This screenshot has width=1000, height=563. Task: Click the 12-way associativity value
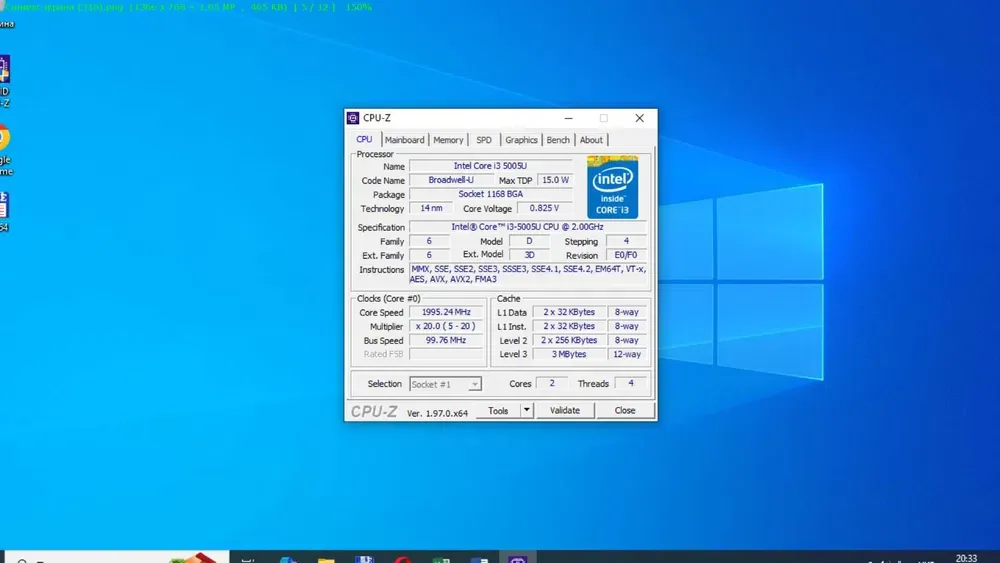coord(626,354)
